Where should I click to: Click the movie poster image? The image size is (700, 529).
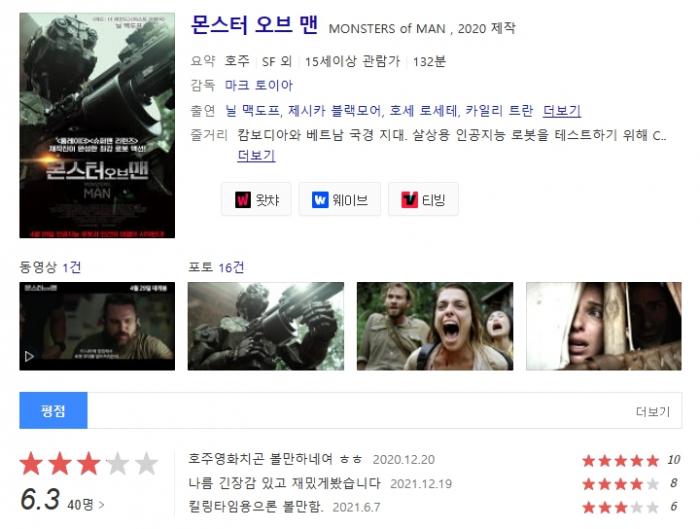(x=97, y=125)
